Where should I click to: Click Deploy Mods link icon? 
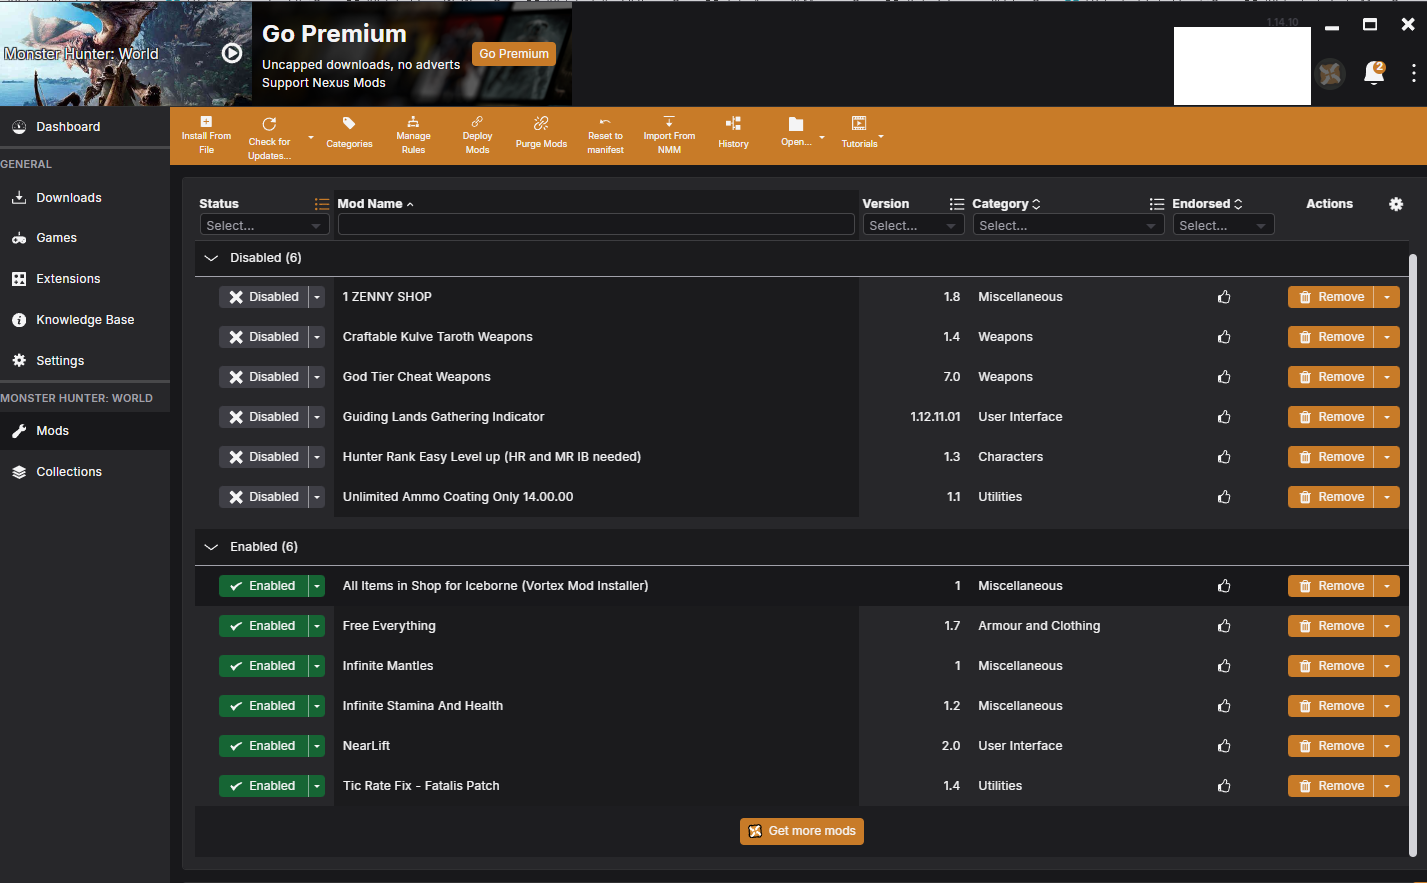pyautogui.click(x=477, y=122)
